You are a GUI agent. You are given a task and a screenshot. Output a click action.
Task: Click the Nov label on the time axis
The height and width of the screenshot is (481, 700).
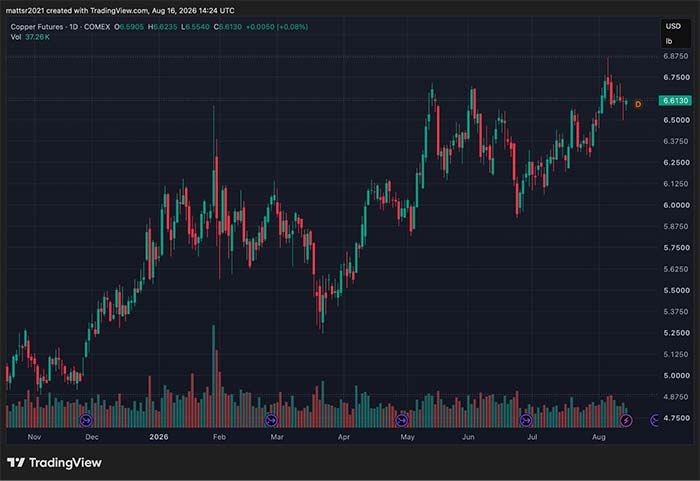(x=34, y=437)
